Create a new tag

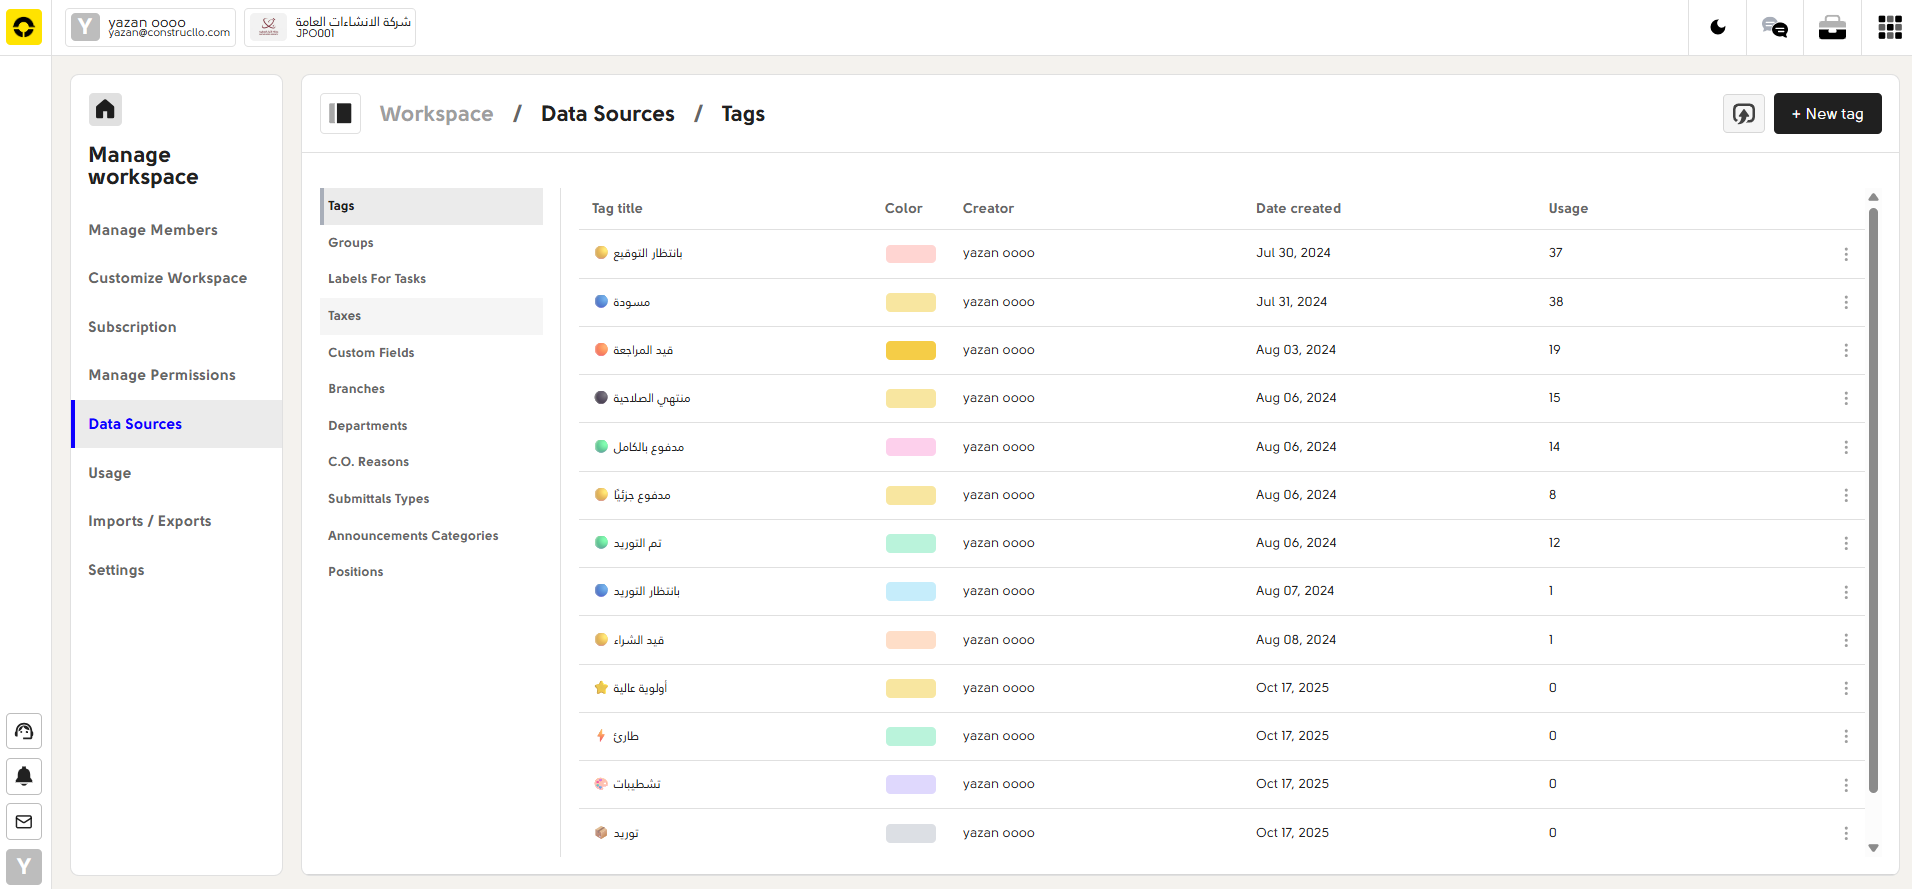(1827, 113)
